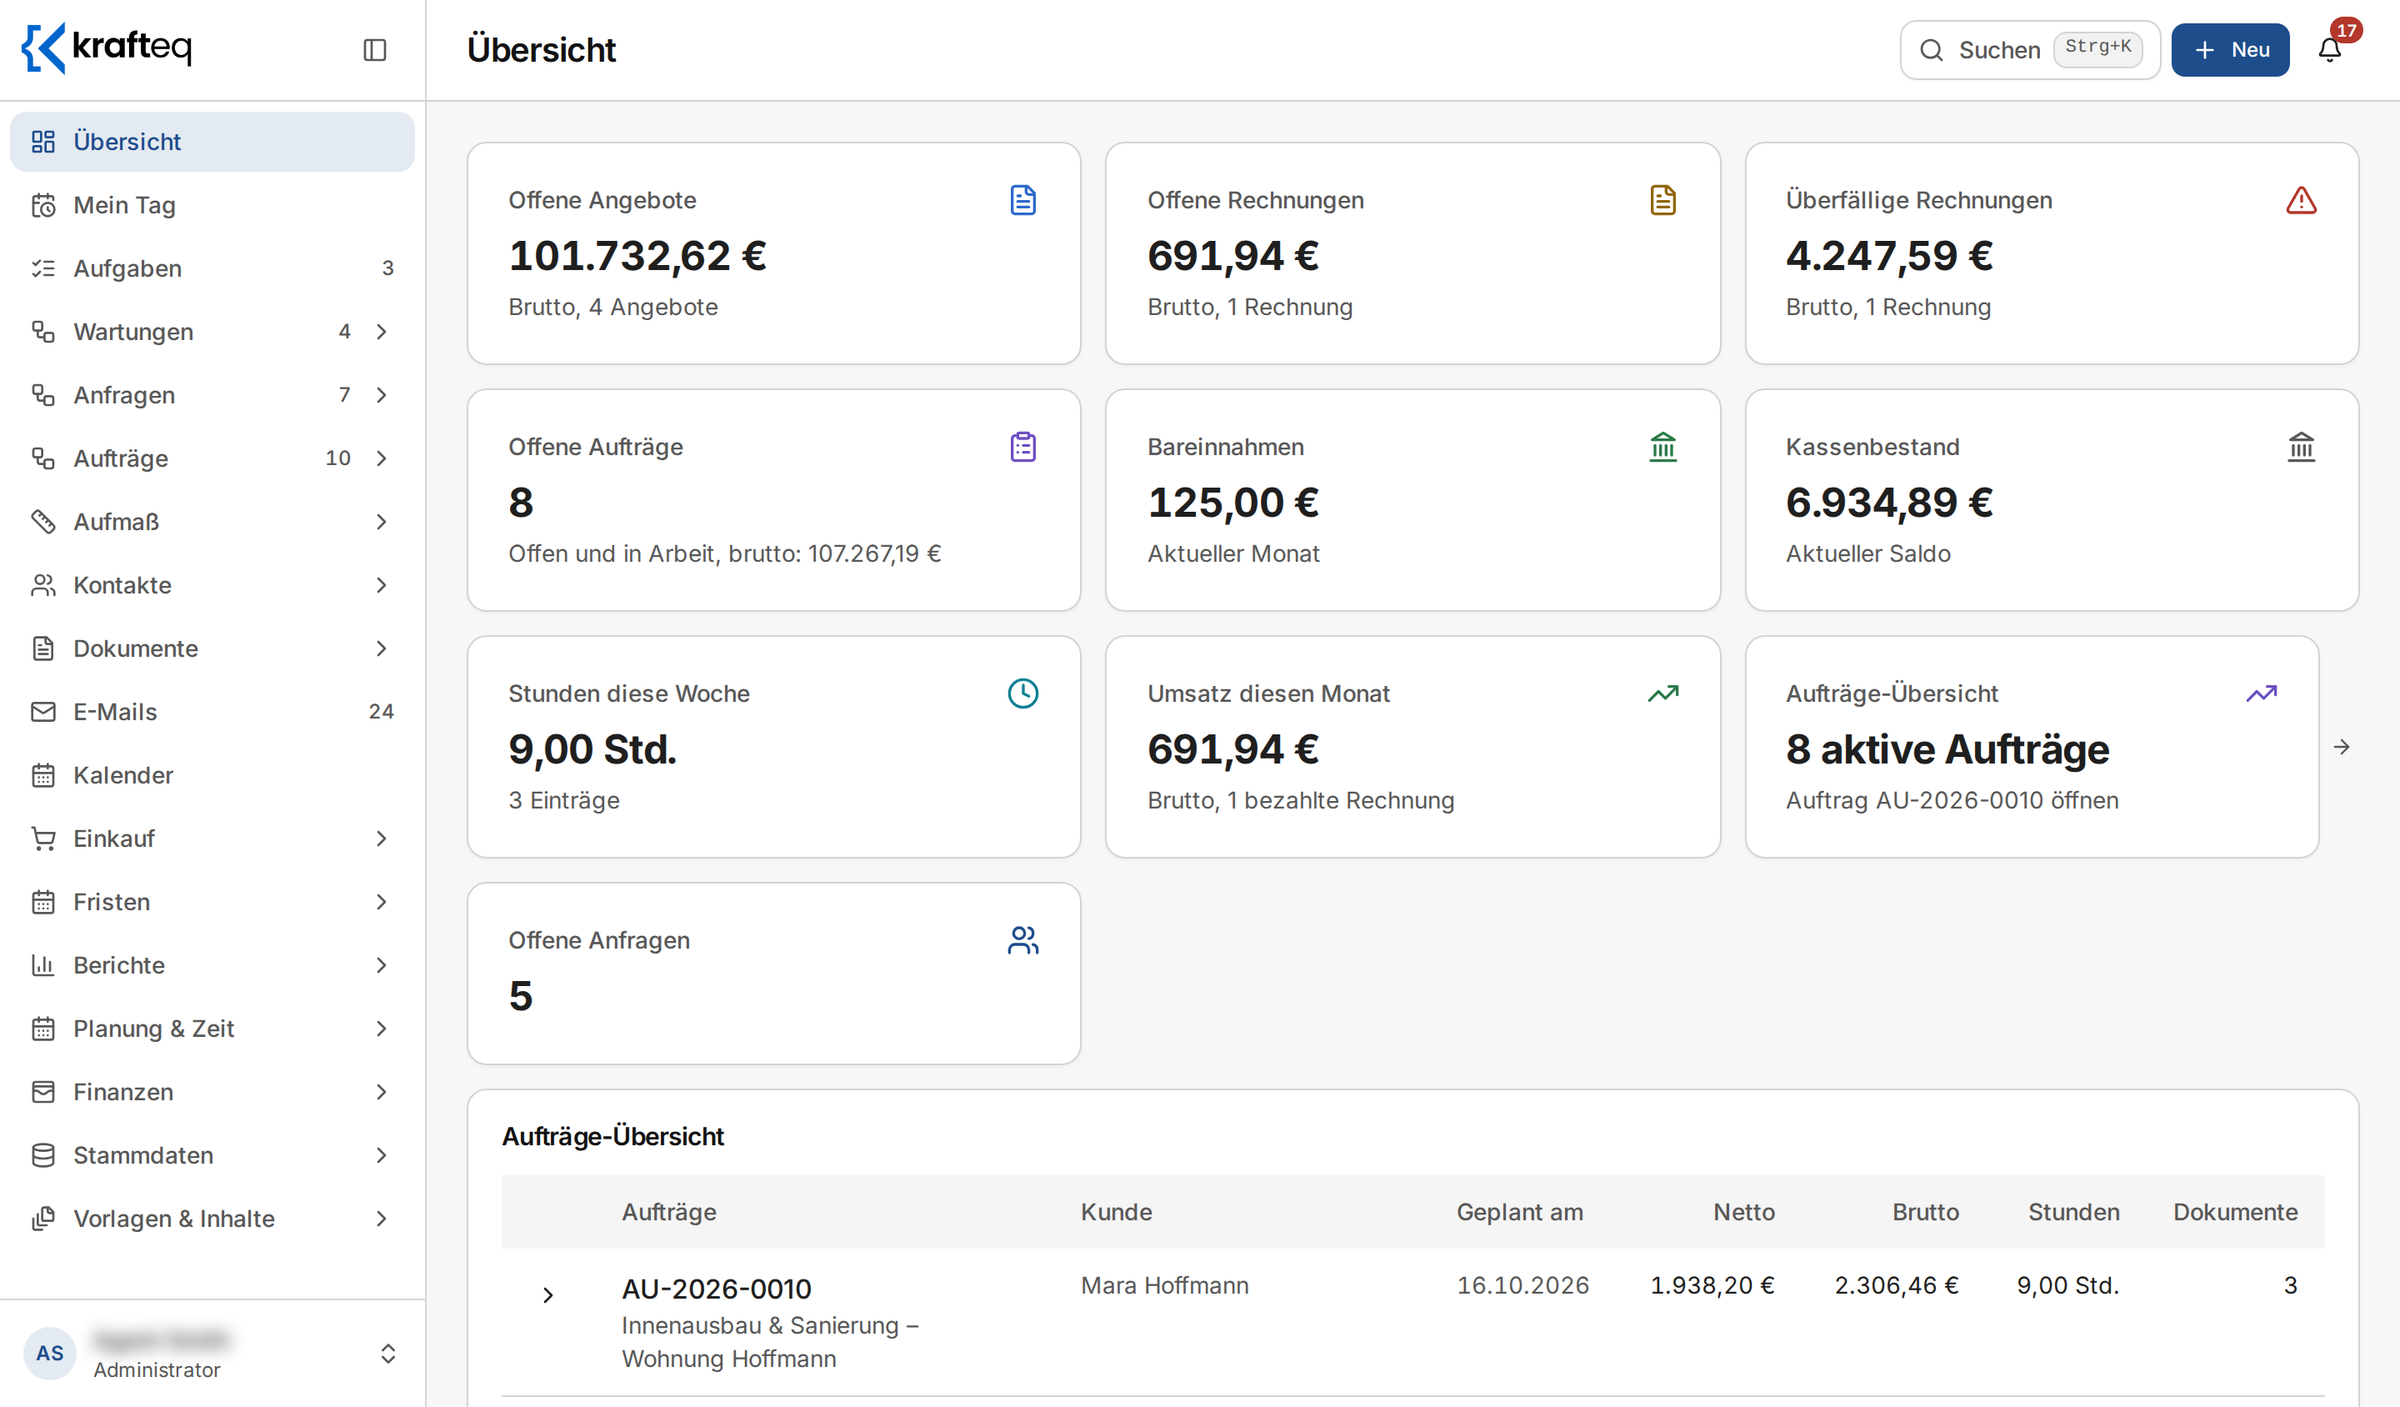2400x1407 pixels.
Task: Click the warning triangle on Überfällige Rechnungen card
Action: coord(2301,200)
